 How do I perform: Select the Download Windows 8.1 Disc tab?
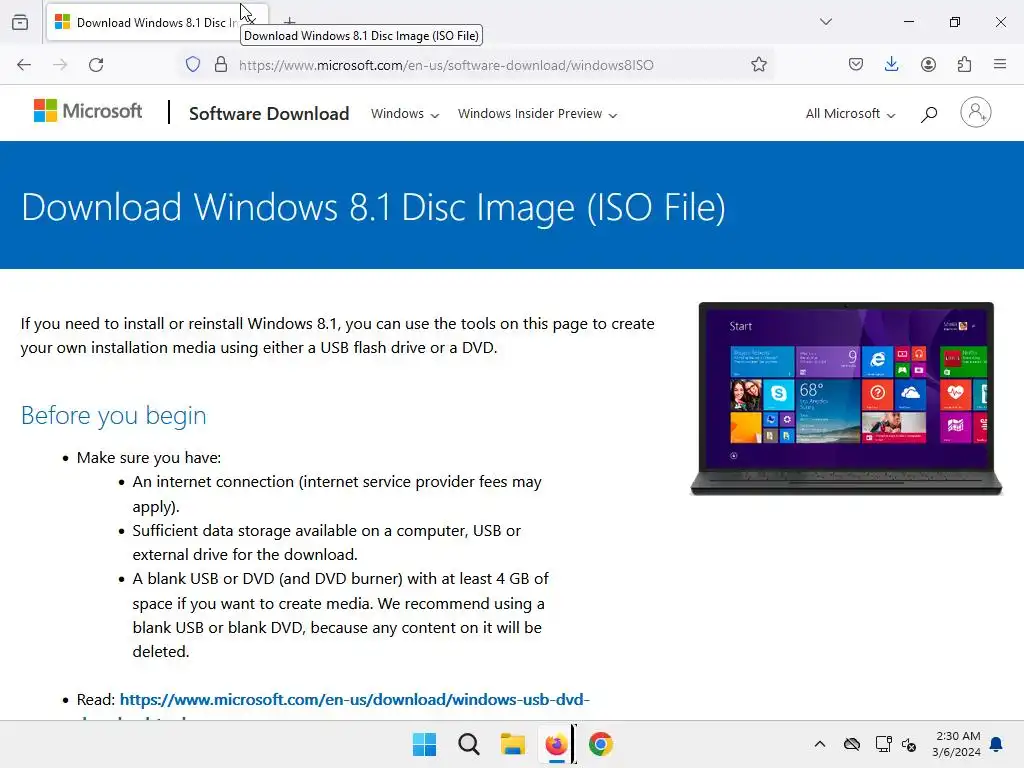click(x=157, y=22)
